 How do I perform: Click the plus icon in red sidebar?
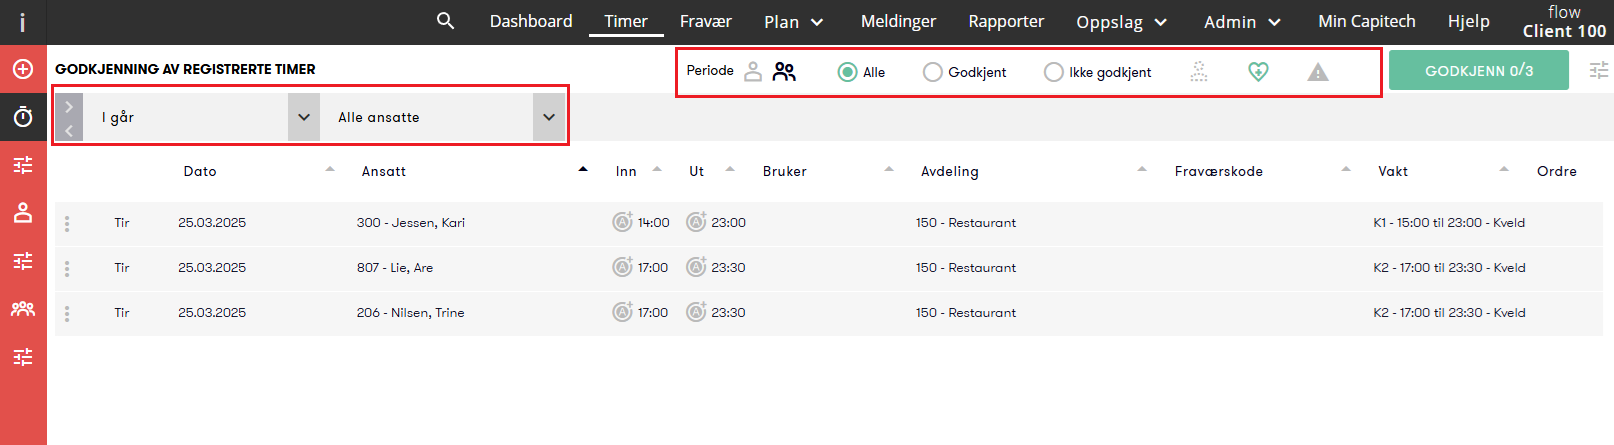click(23, 69)
